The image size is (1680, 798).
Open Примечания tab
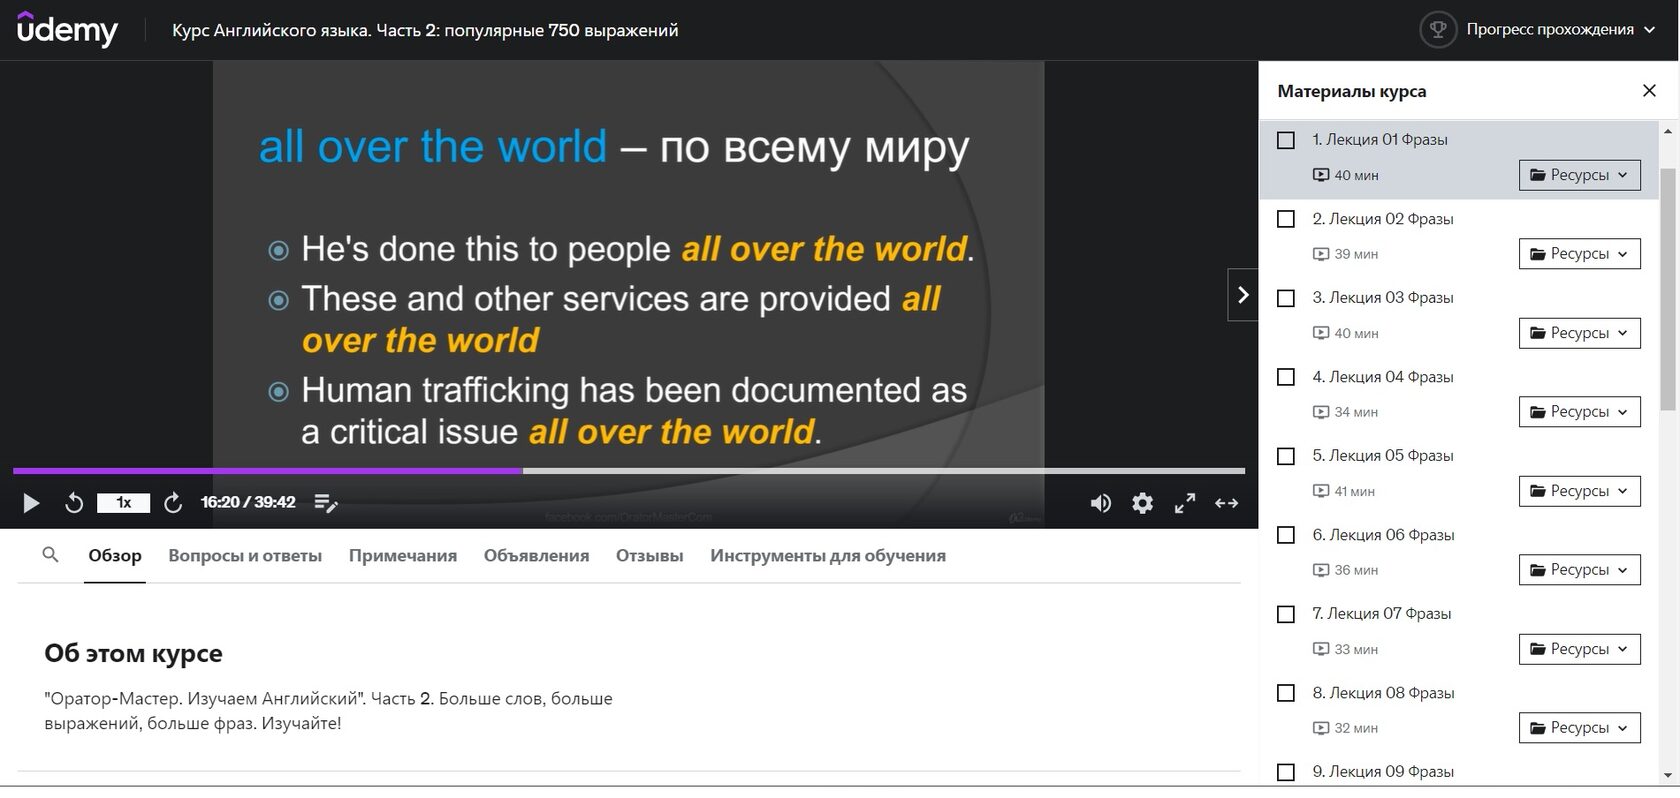pyautogui.click(x=403, y=556)
